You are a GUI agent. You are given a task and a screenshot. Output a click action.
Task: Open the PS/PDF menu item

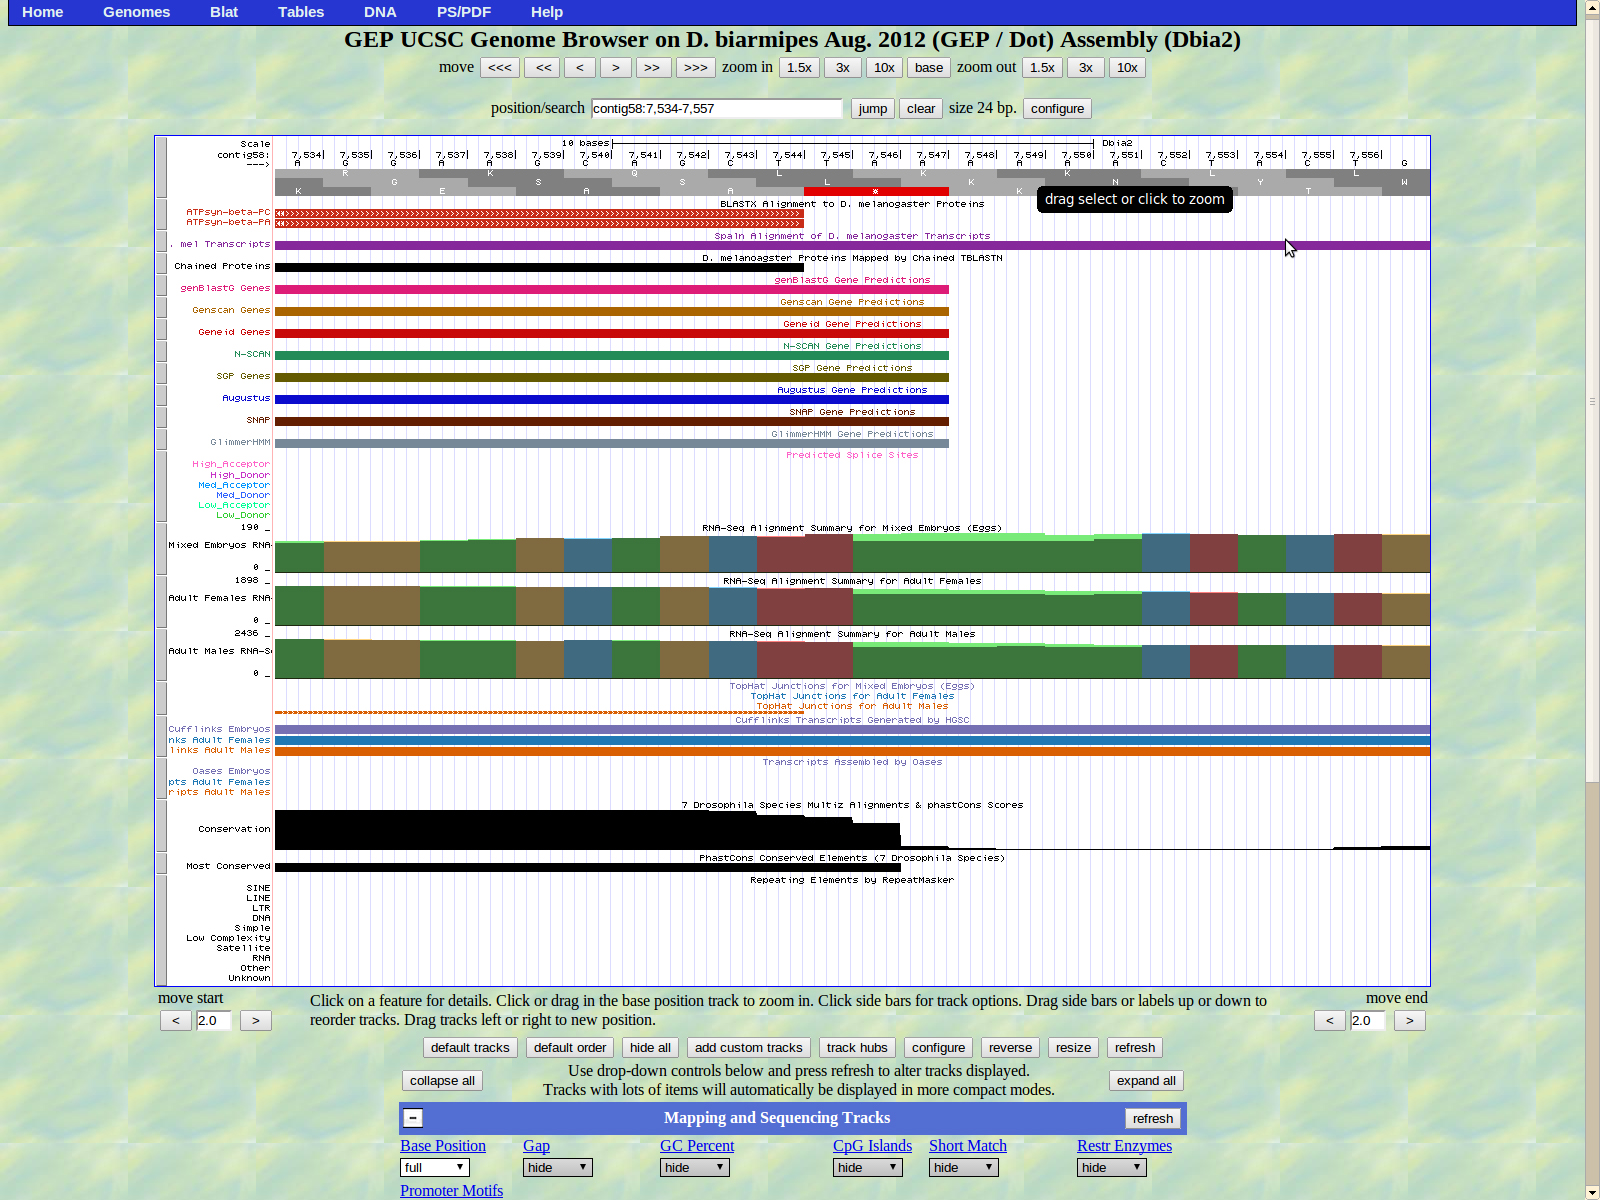click(464, 12)
